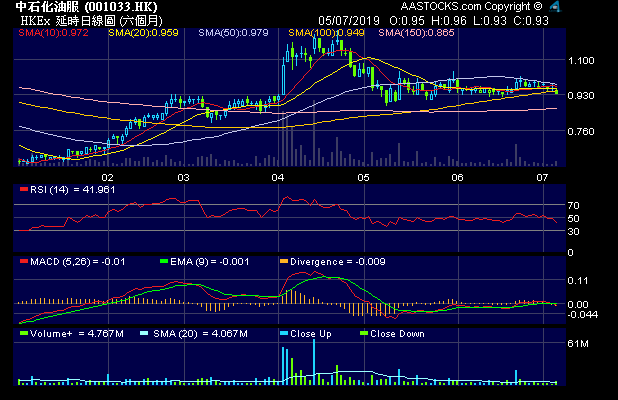The height and width of the screenshot is (400, 618).
Task: Click the SMA(150):0.865 legend label
Action: [x=416, y=33]
